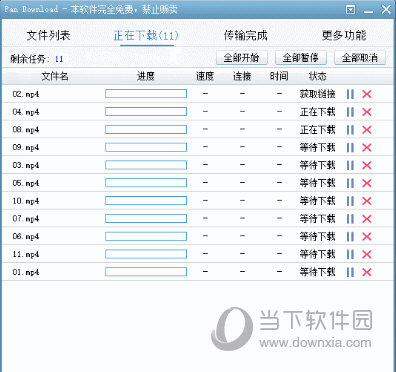The image size is (396, 372).
Task: Cancel the 07.mp4 download
Action: [367, 219]
